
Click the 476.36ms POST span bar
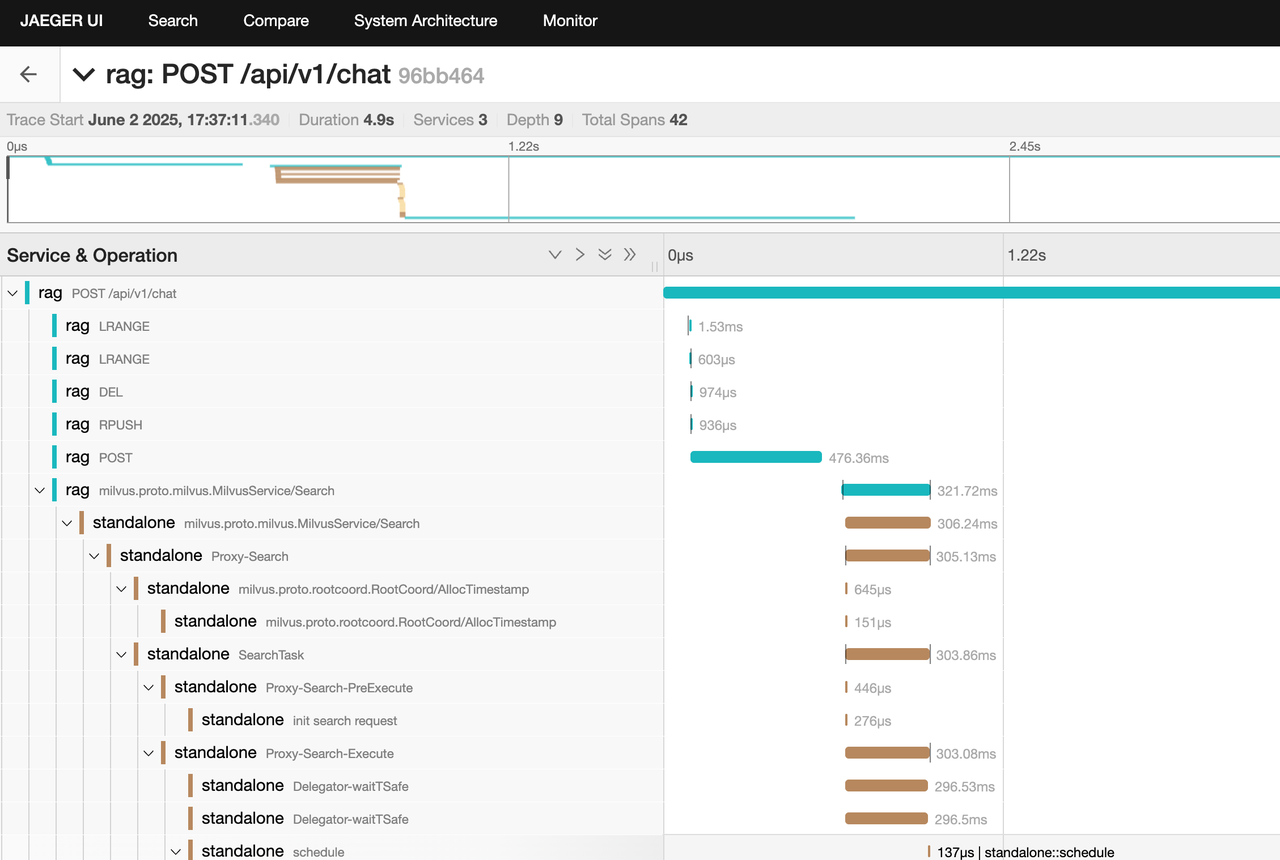coord(756,457)
